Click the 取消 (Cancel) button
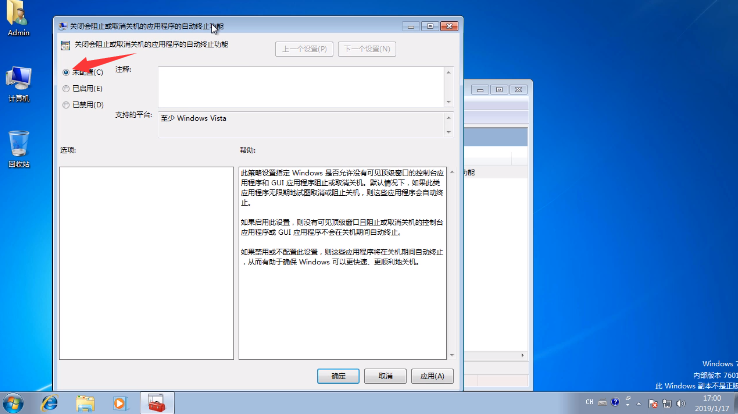The width and height of the screenshot is (738, 414). 383,376
